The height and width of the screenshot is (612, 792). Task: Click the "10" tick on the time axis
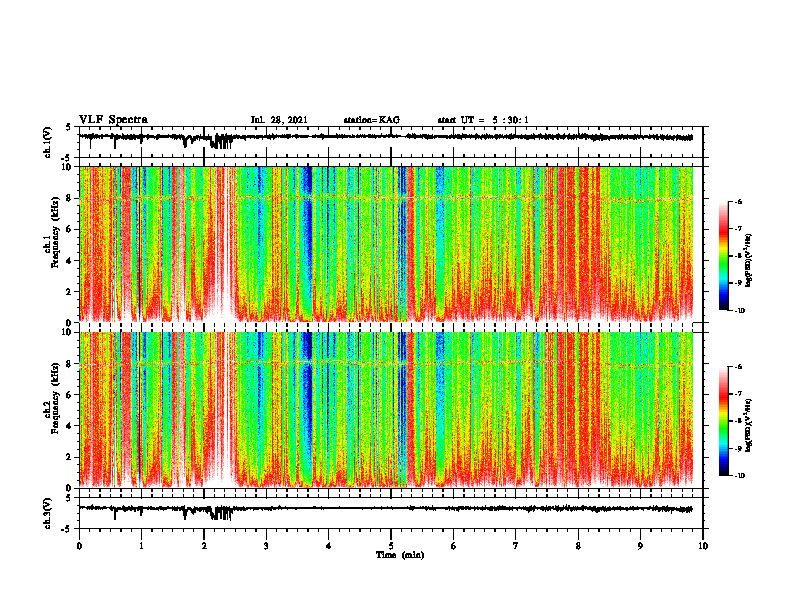pyautogui.click(x=703, y=546)
